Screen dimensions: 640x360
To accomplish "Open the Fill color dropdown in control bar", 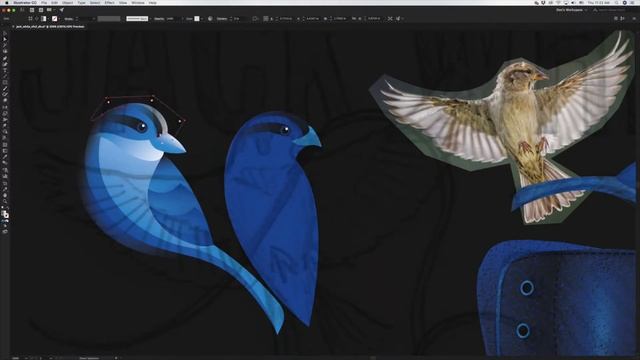I will [48, 19].
